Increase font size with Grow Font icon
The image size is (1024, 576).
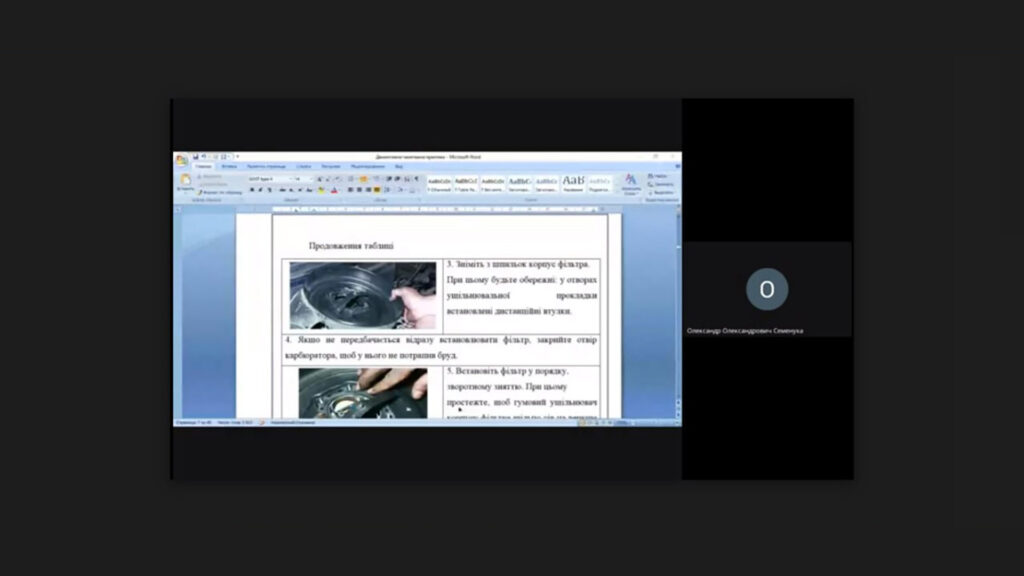point(319,179)
